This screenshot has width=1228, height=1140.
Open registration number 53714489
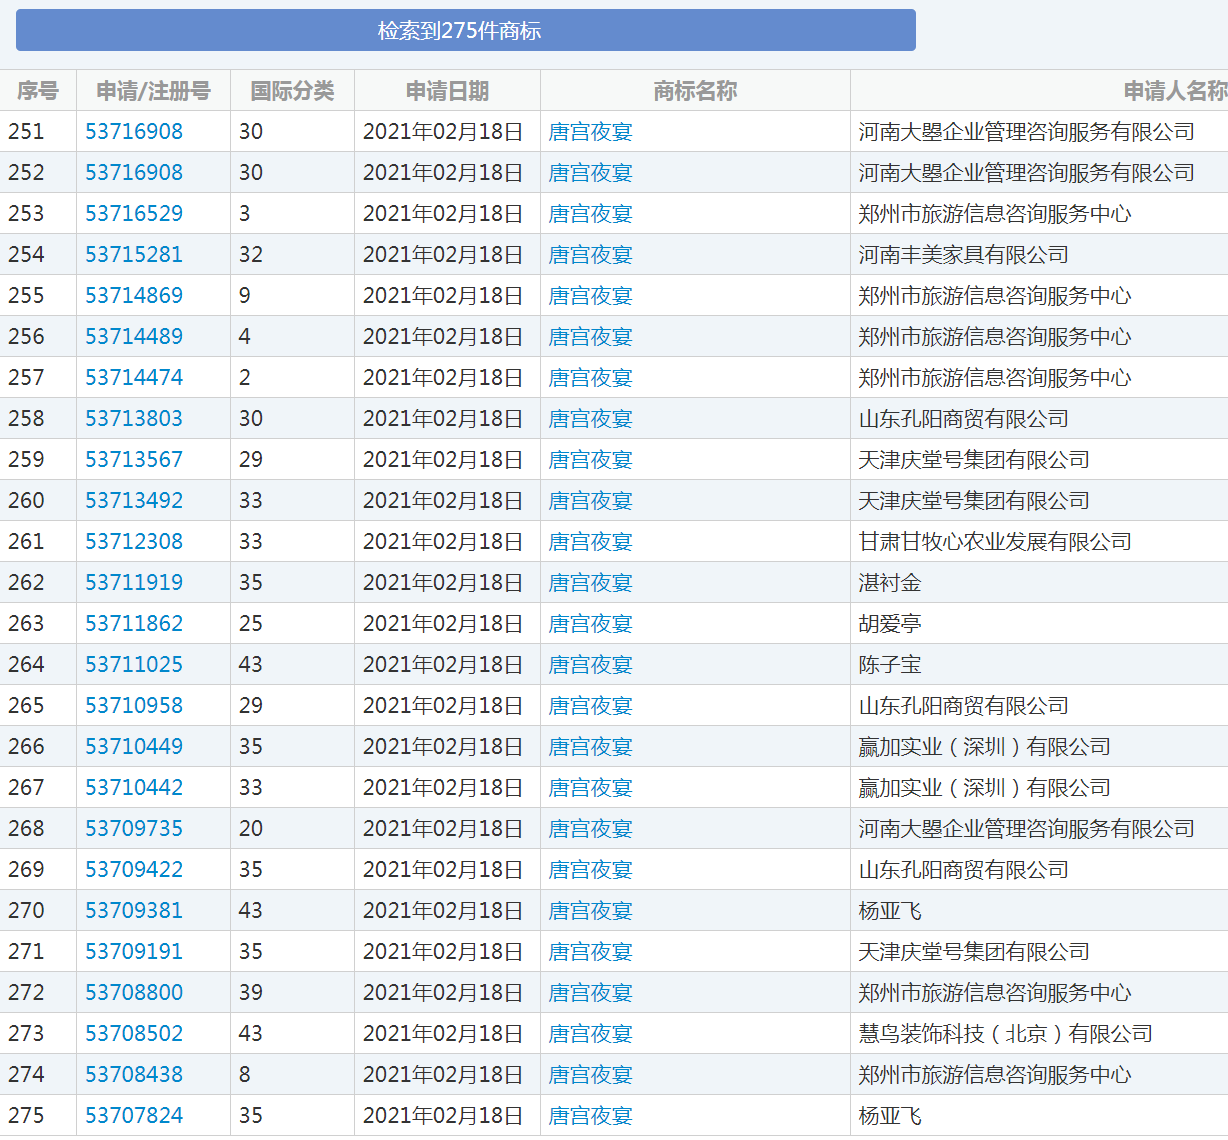tap(134, 336)
